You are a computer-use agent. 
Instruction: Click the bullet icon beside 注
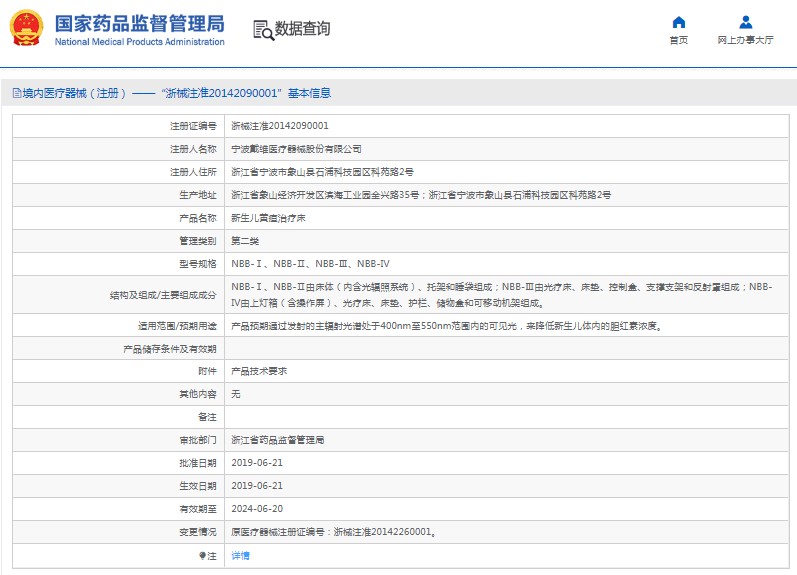pos(202,556)
